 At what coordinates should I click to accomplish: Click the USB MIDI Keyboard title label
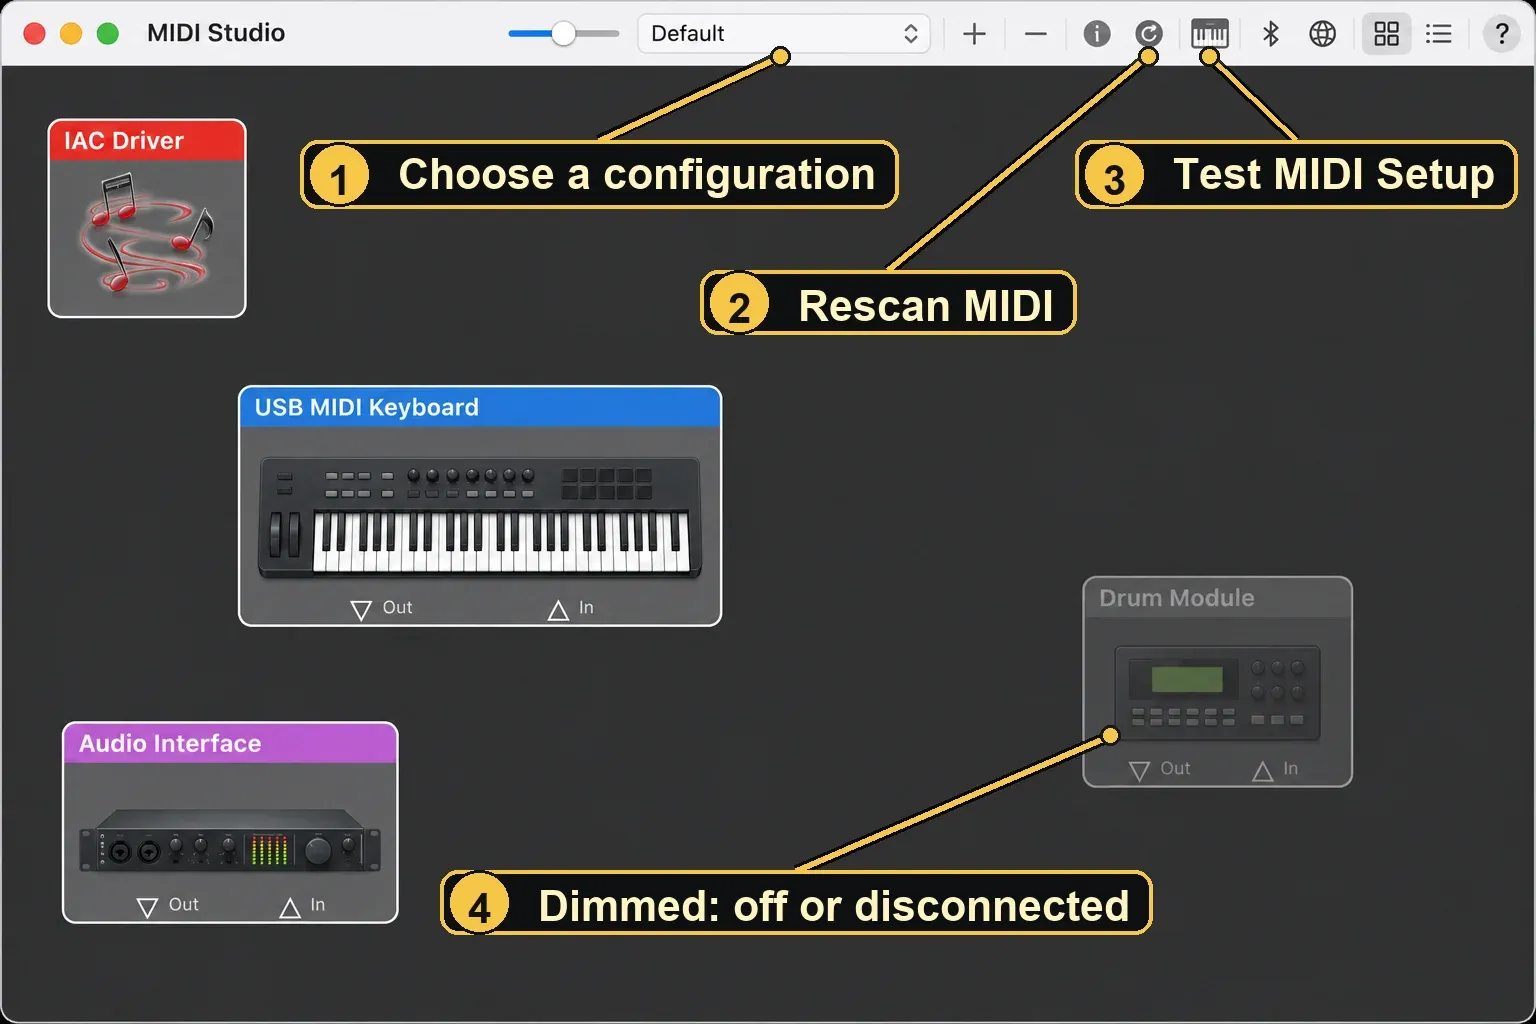(x=367, y=407)
